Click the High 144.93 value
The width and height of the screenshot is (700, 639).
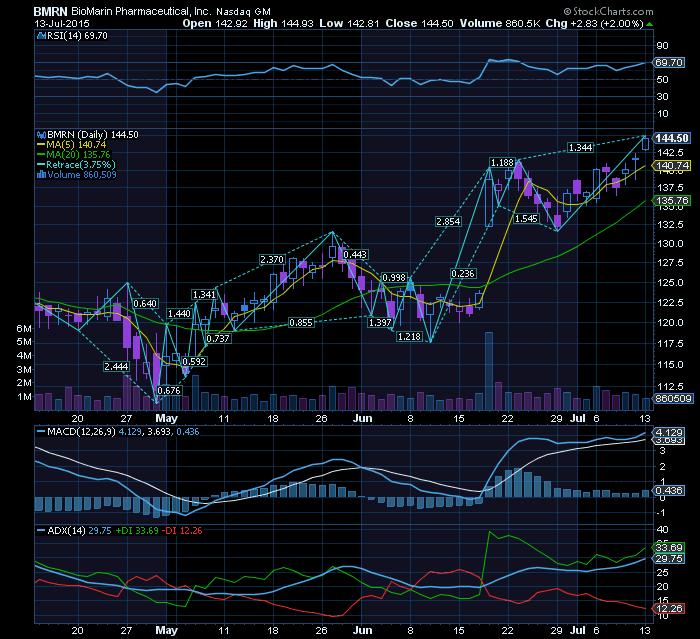283,24
